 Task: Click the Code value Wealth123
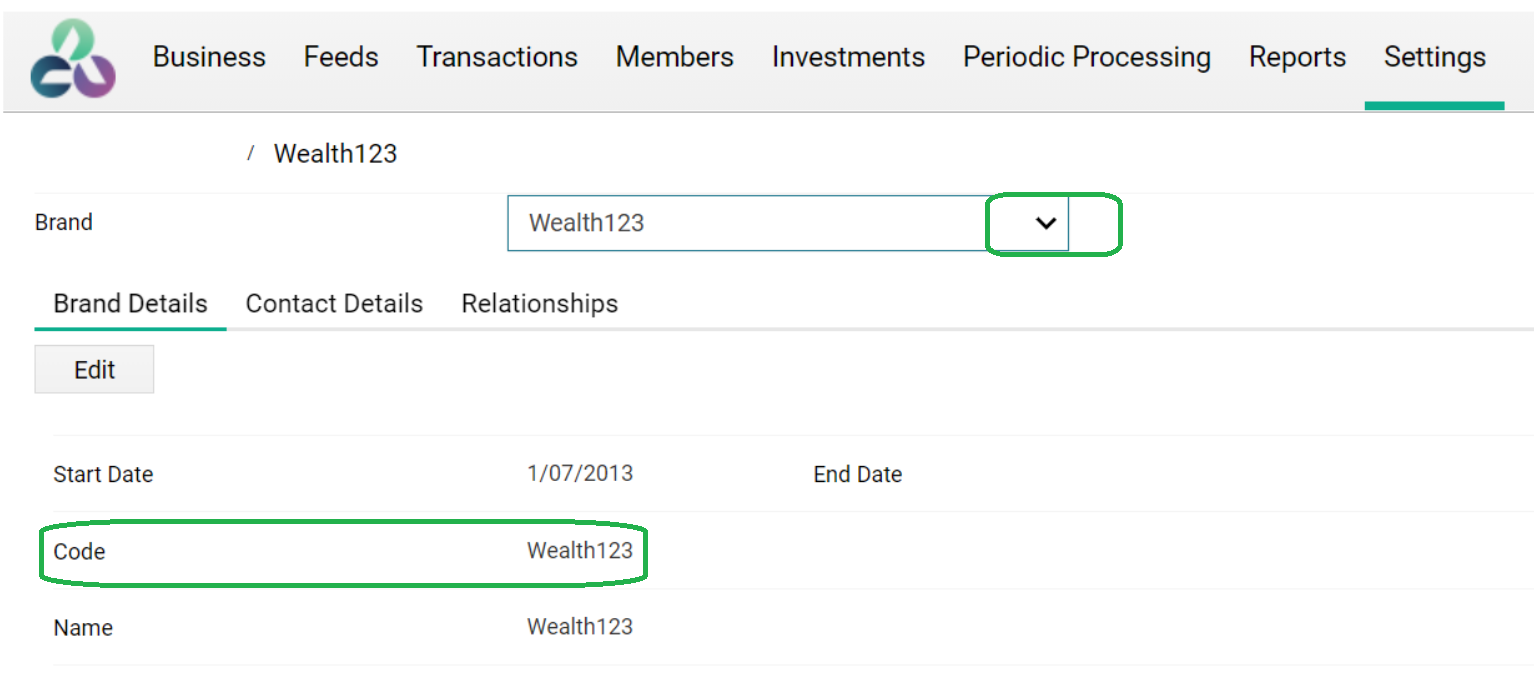(580, 550)
